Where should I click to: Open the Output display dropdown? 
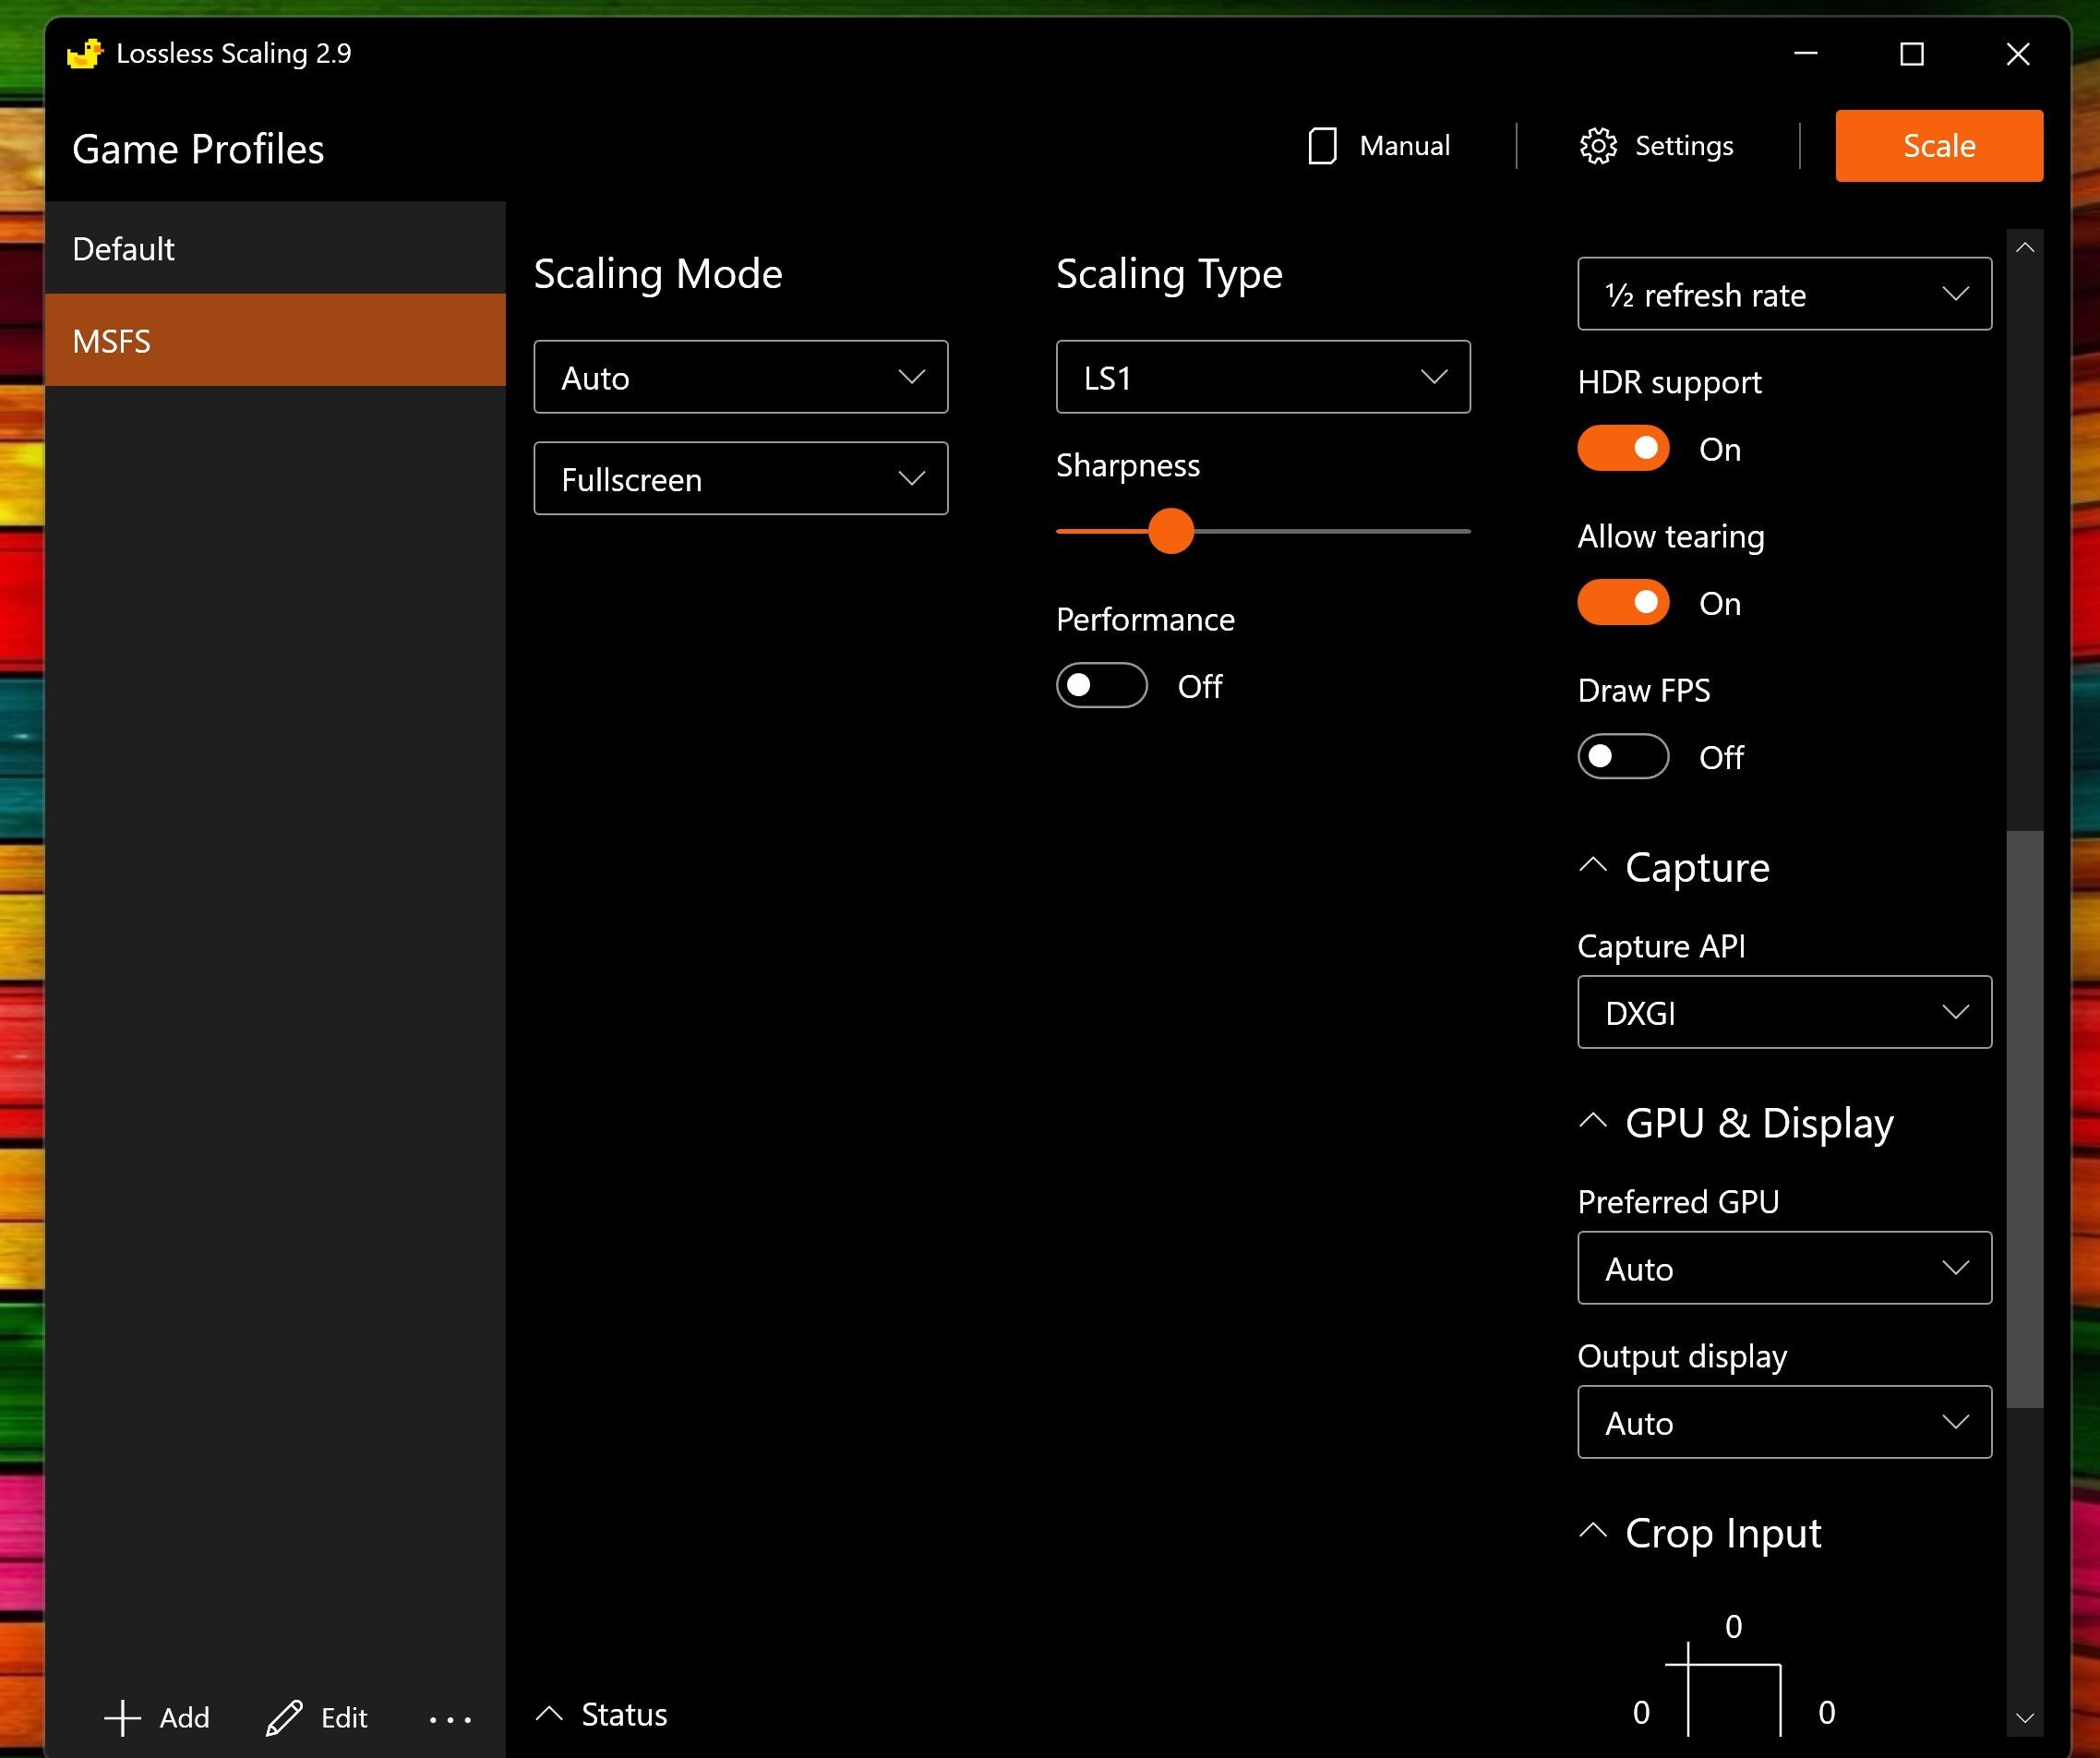[x=1785, y=1422]
